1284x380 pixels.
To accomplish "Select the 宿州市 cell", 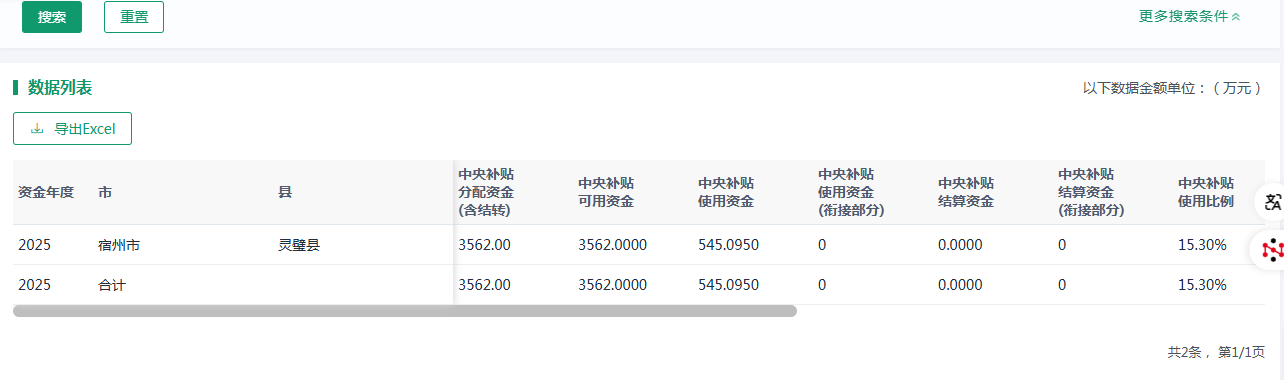I will 119,245.
